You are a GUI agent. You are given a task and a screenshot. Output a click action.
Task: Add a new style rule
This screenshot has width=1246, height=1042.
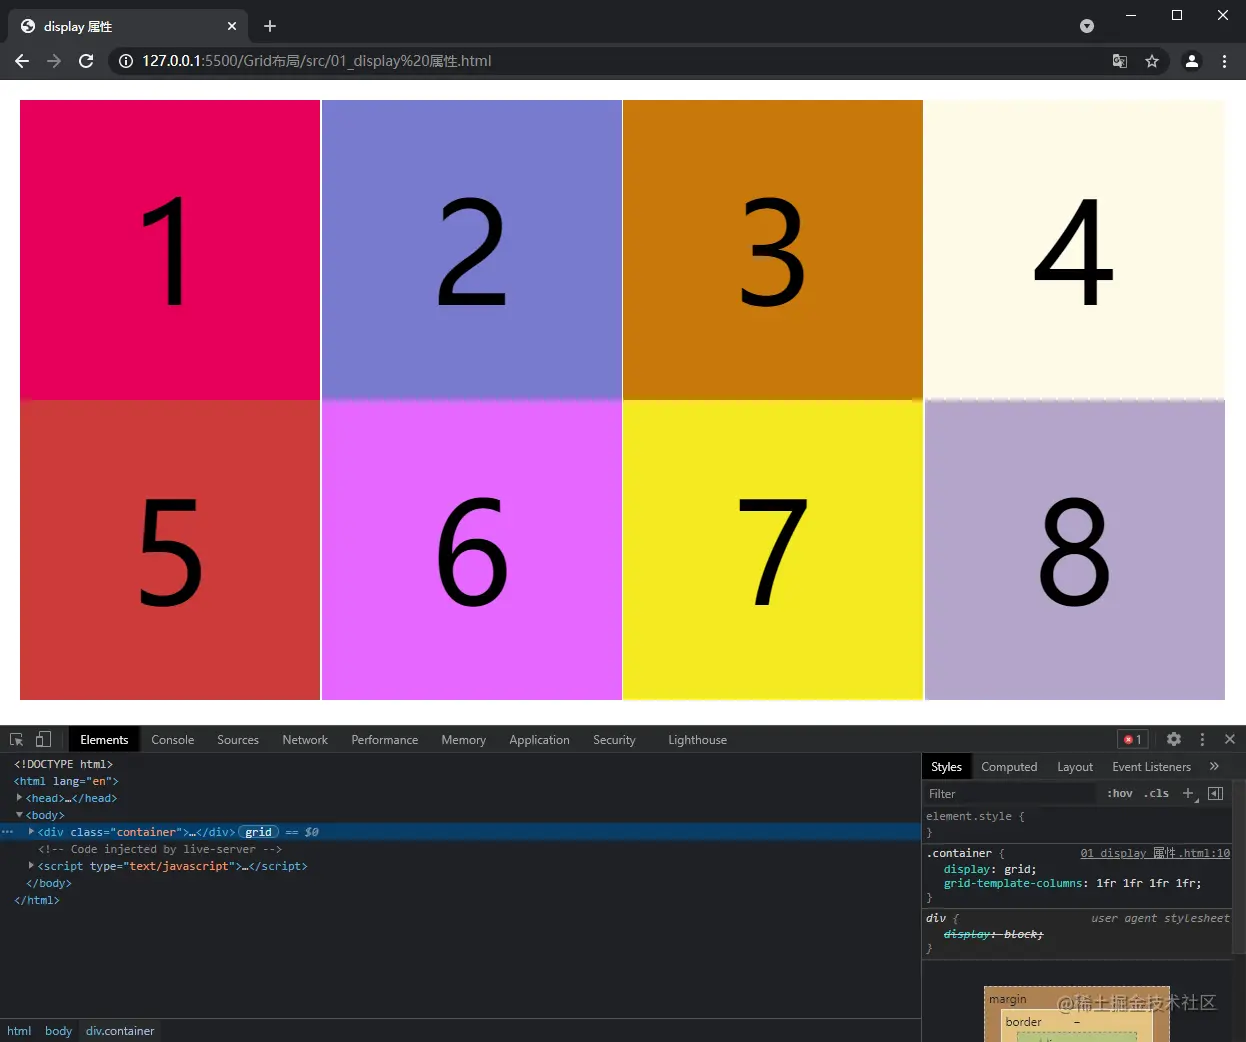pos(1189,794)
